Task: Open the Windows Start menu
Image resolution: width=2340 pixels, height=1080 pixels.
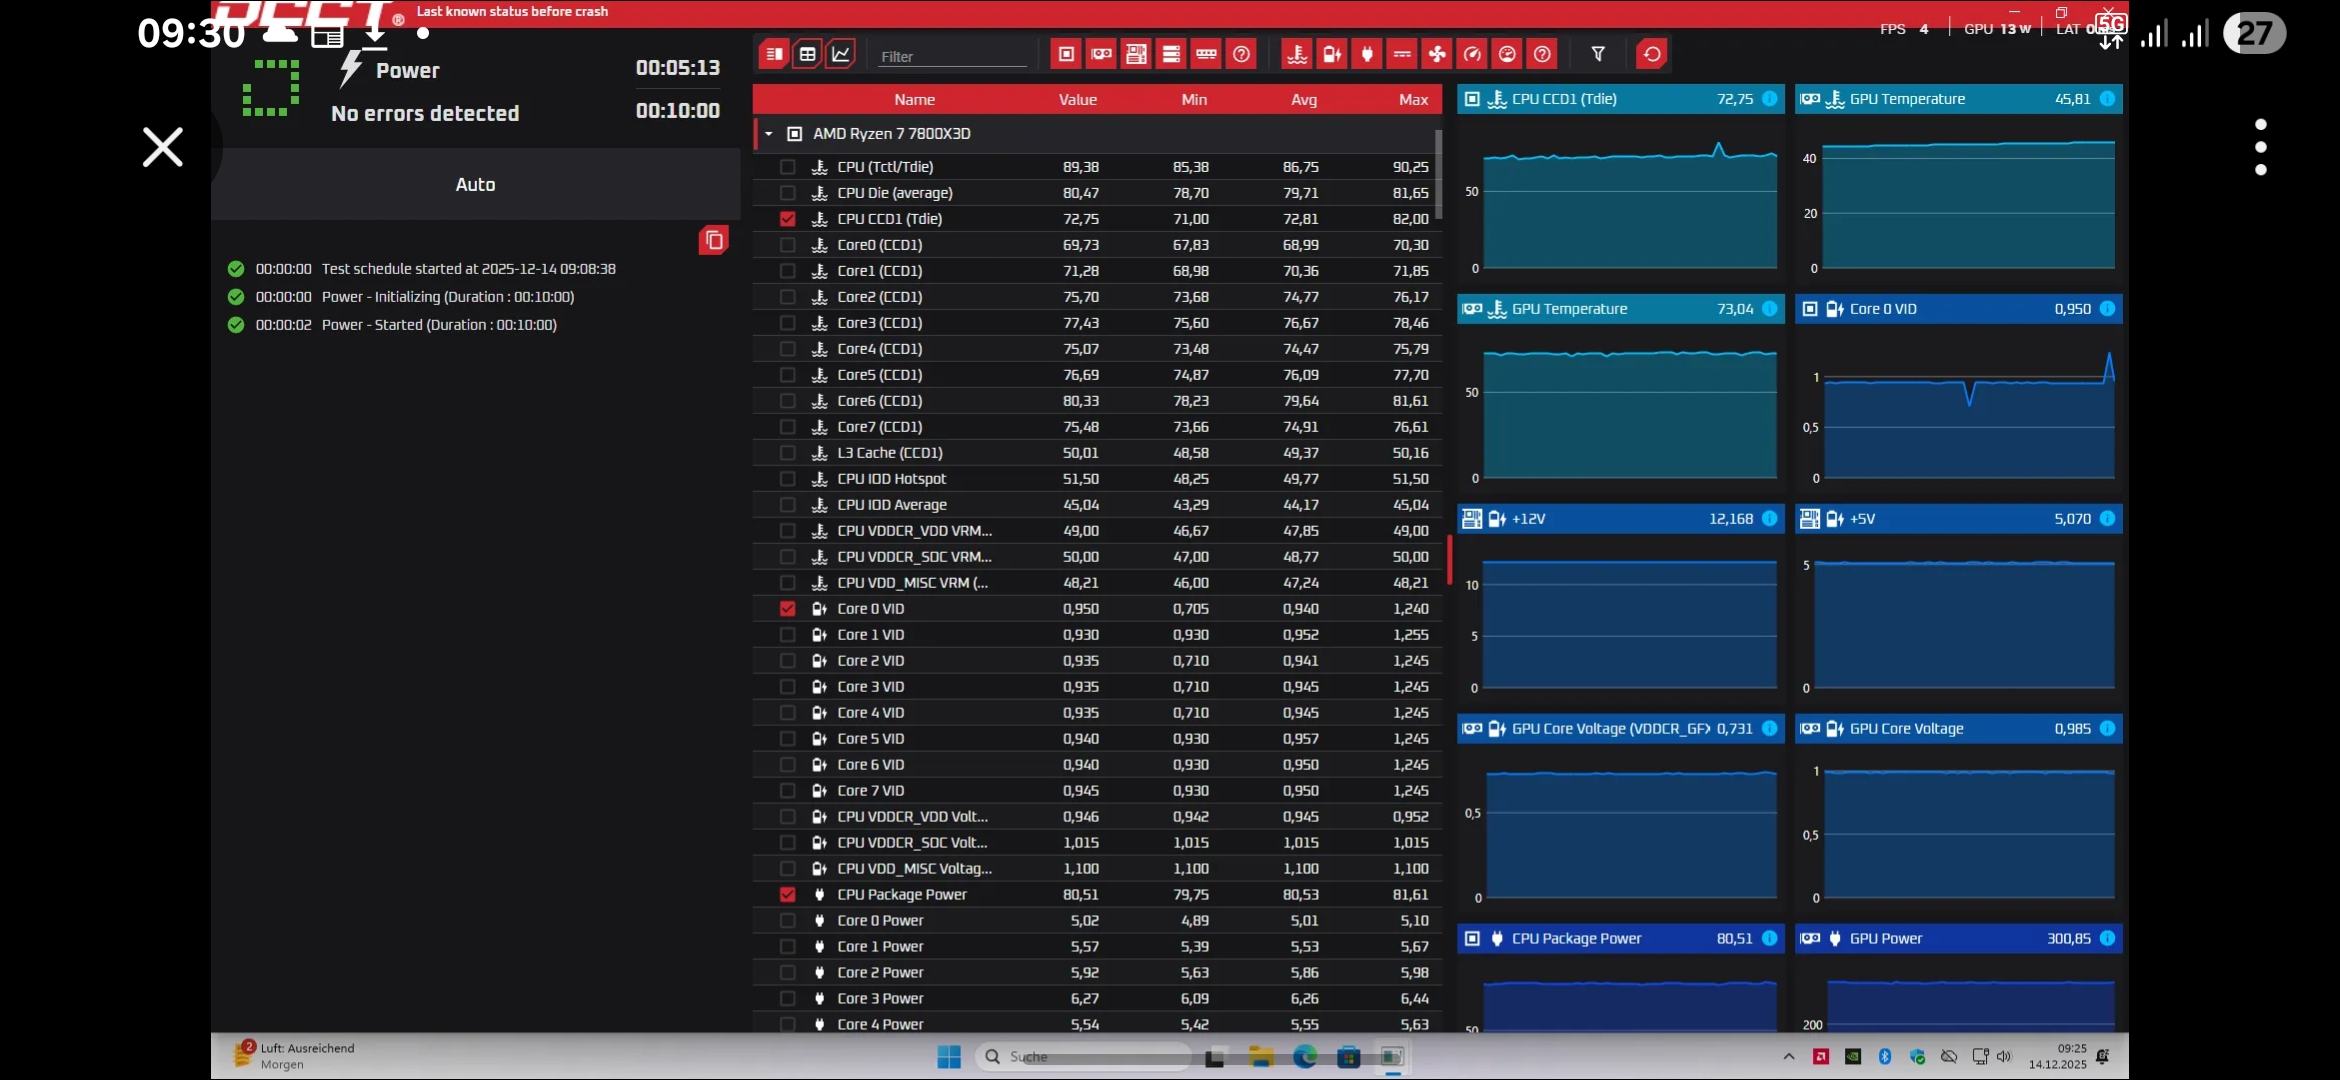Action: pos(949,1056)
